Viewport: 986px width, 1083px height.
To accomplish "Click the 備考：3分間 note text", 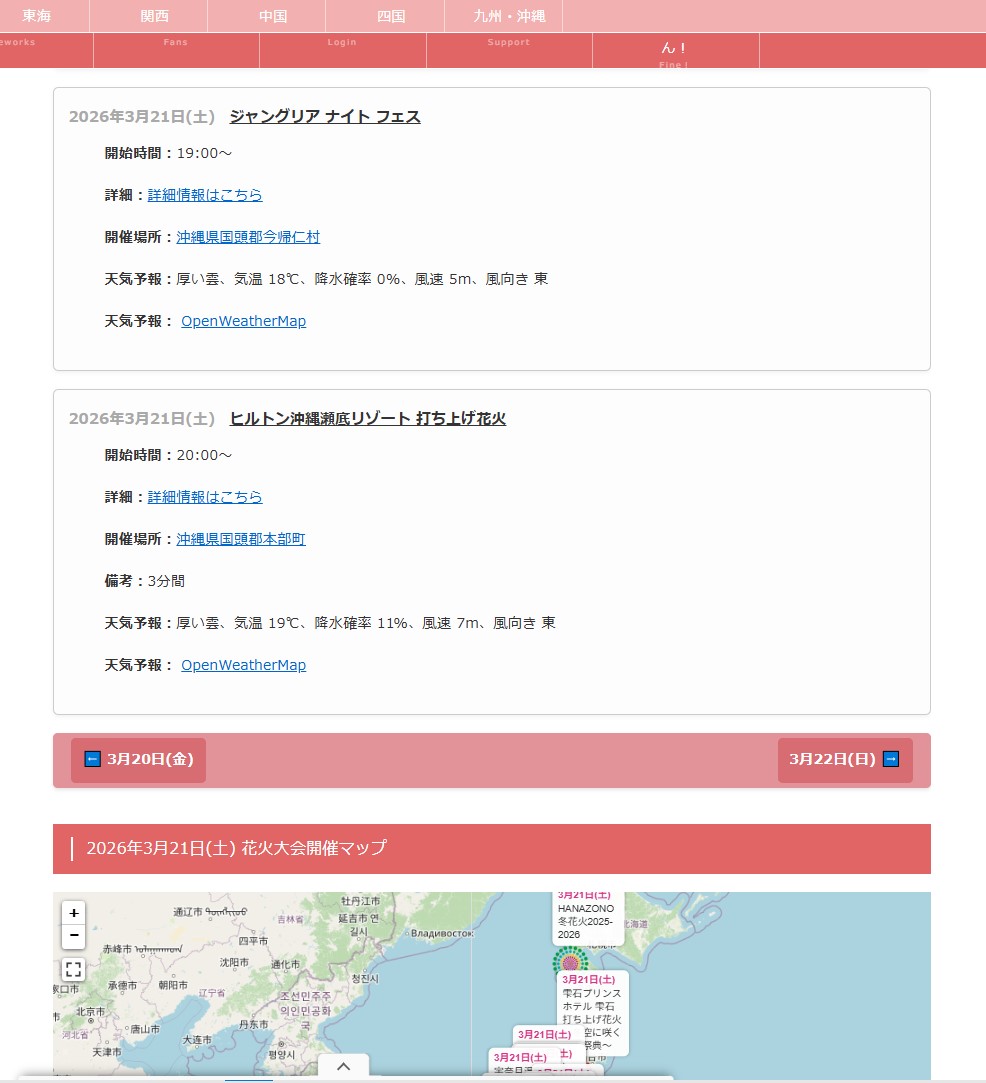I will point(144,581).
